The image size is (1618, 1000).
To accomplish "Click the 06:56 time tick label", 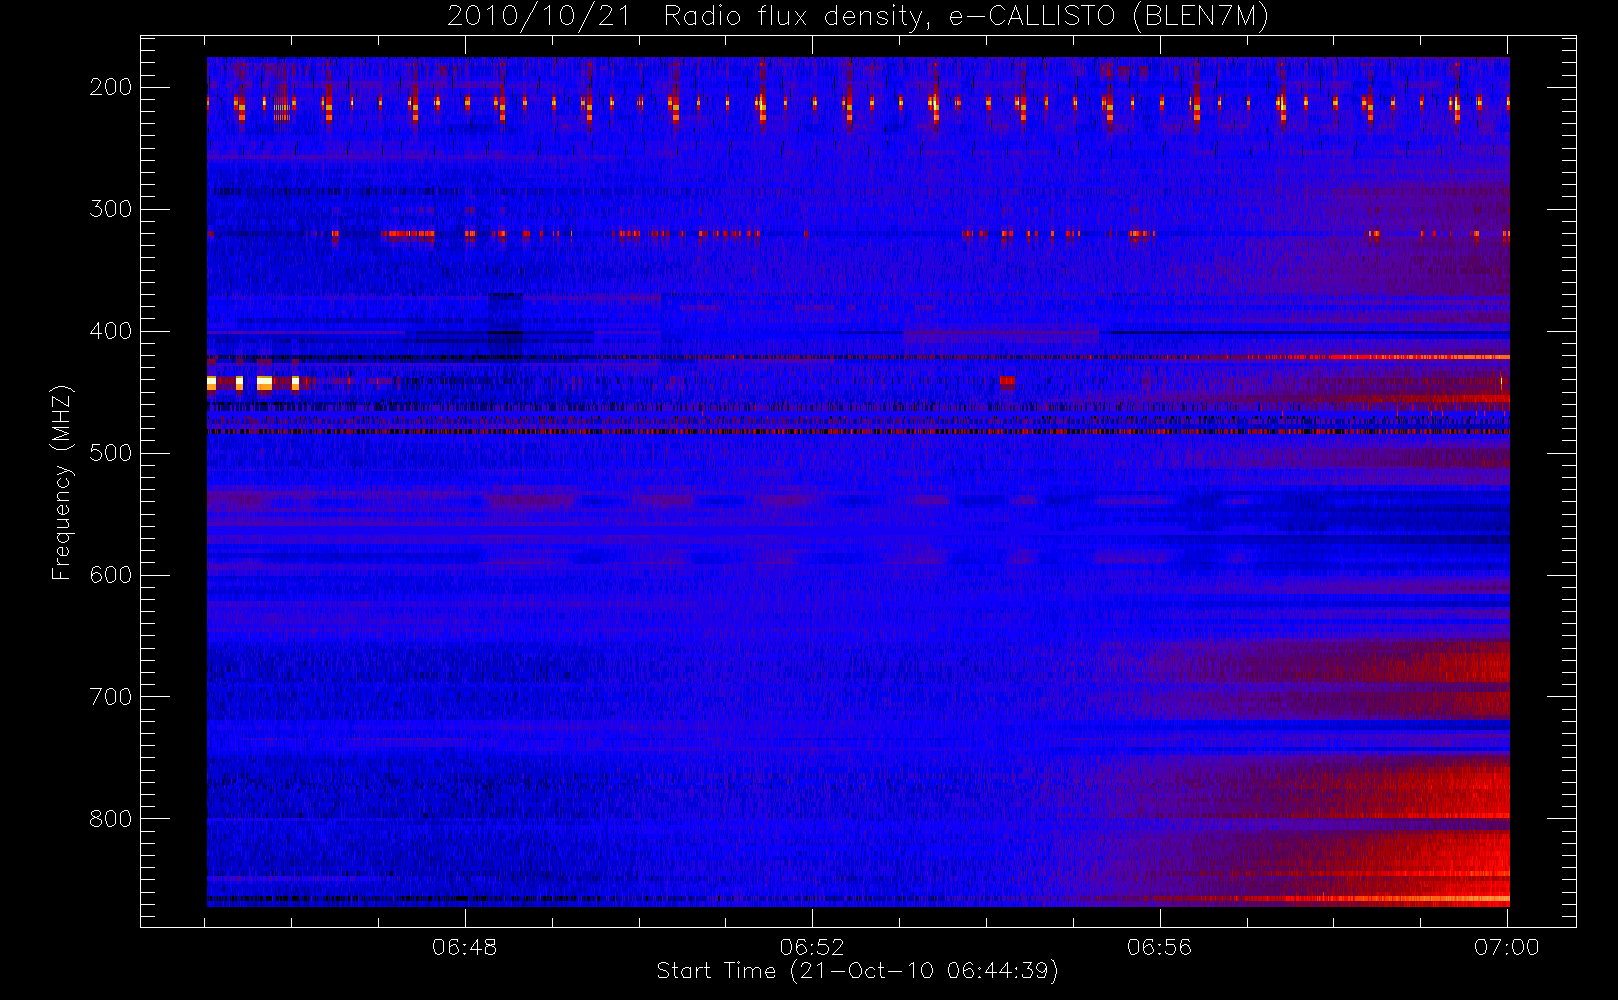I will point(1160,947).
